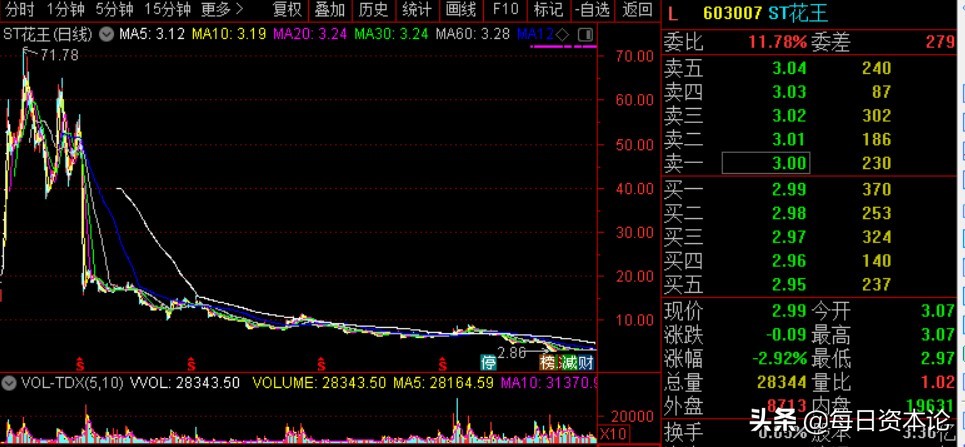The height and width of the screenshot is (447, 965).
Task: Click the 财 financial report badge
Action: 587,361
